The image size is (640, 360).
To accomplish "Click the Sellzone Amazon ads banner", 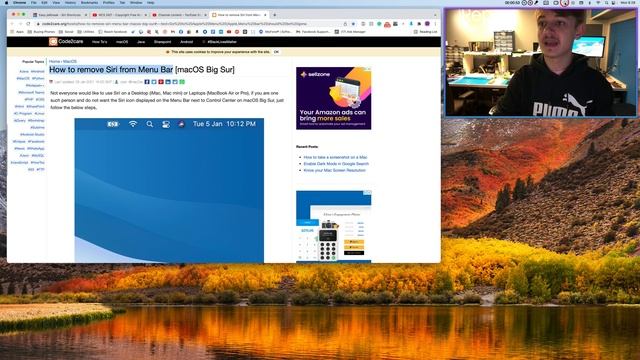I will [333, 98].
